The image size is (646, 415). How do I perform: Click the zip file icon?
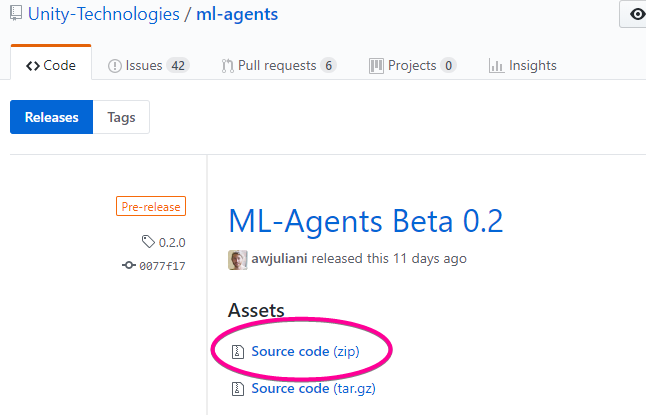coord(238,352)
